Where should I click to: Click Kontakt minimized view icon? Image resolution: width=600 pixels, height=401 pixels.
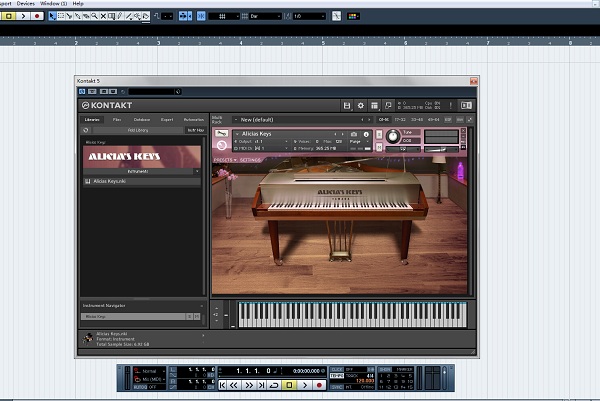pyautogui.click(x=388, y=106)
